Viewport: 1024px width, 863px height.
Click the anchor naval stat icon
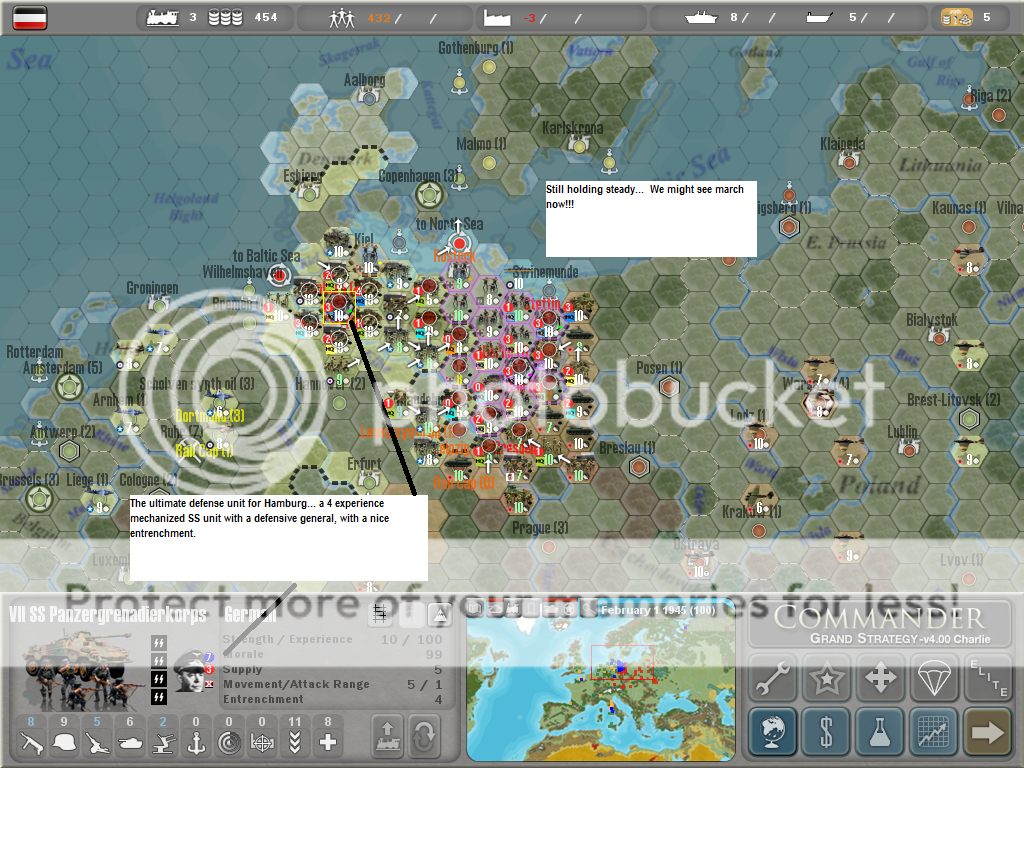[196, 743]
